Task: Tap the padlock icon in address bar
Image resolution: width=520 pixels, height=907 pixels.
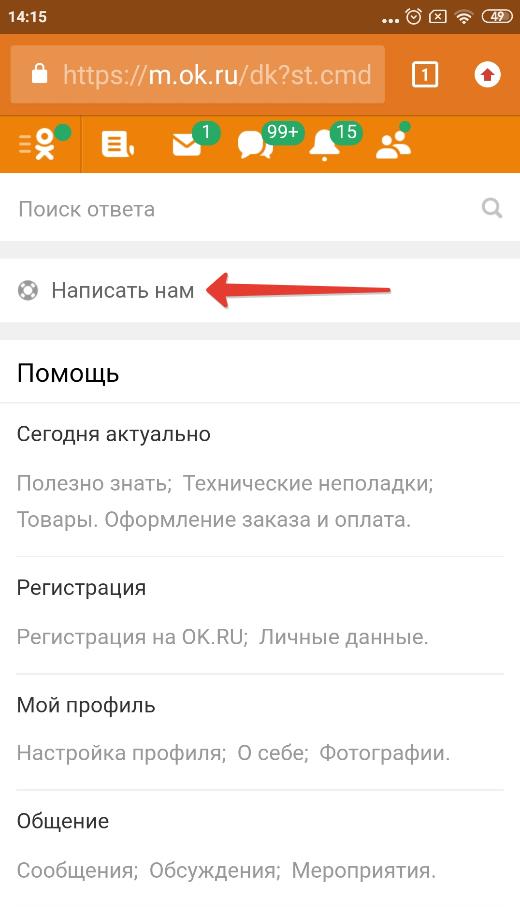Action: (x=39, y=74)
